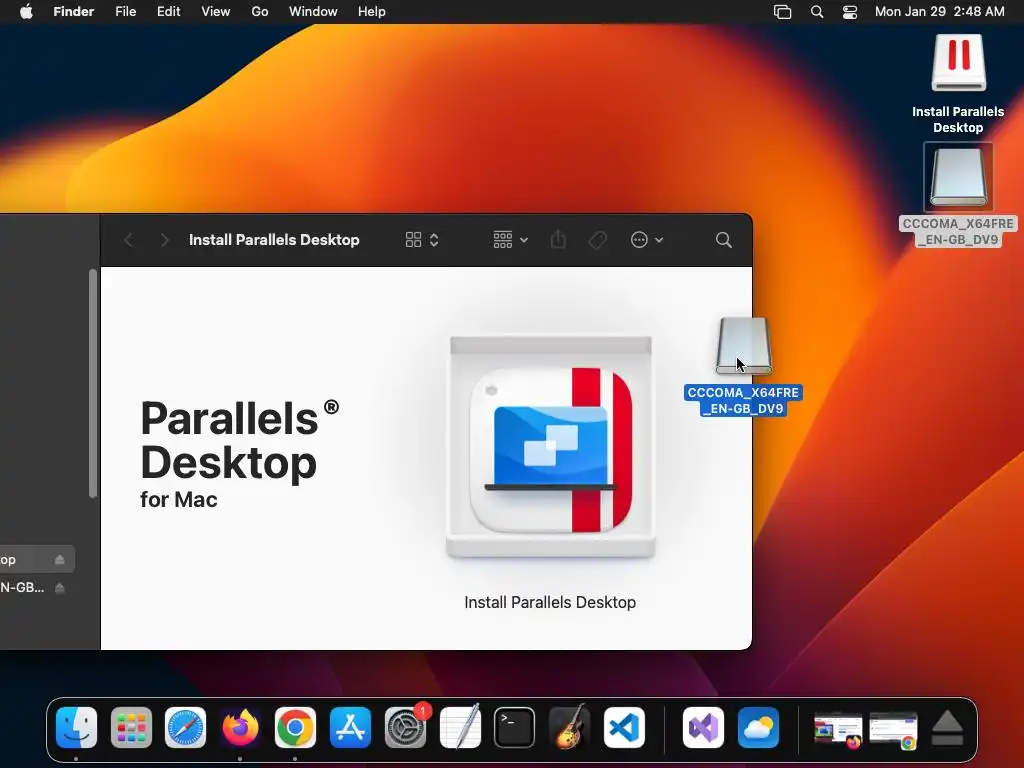Screen dimensions: 1024x768
Task: Click the Stage Manager icon in menu bar
Action: 782,12
